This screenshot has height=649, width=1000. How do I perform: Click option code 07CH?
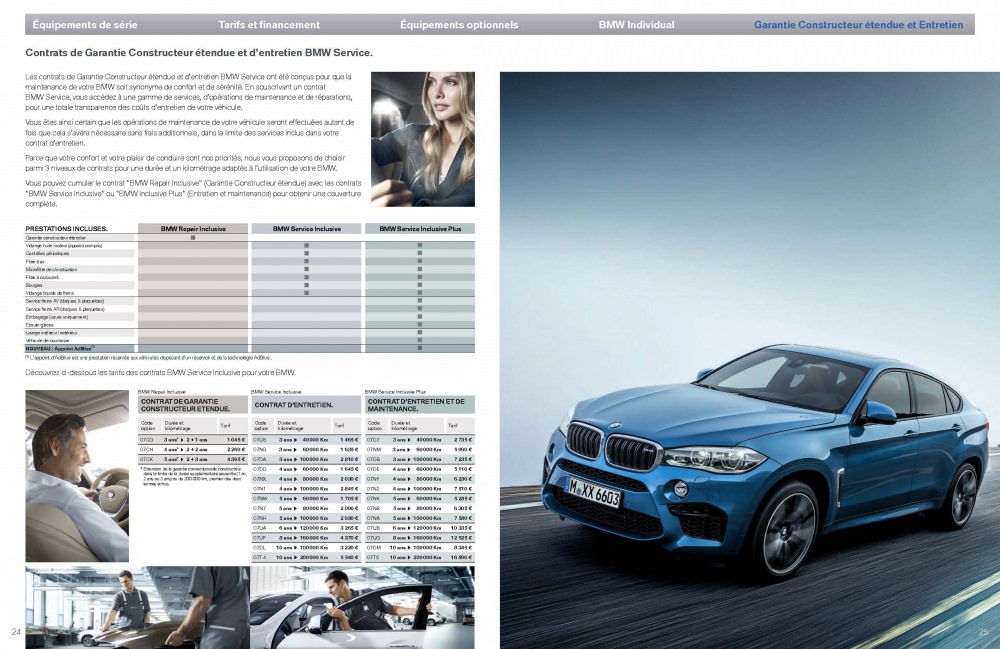click(147, 449)
